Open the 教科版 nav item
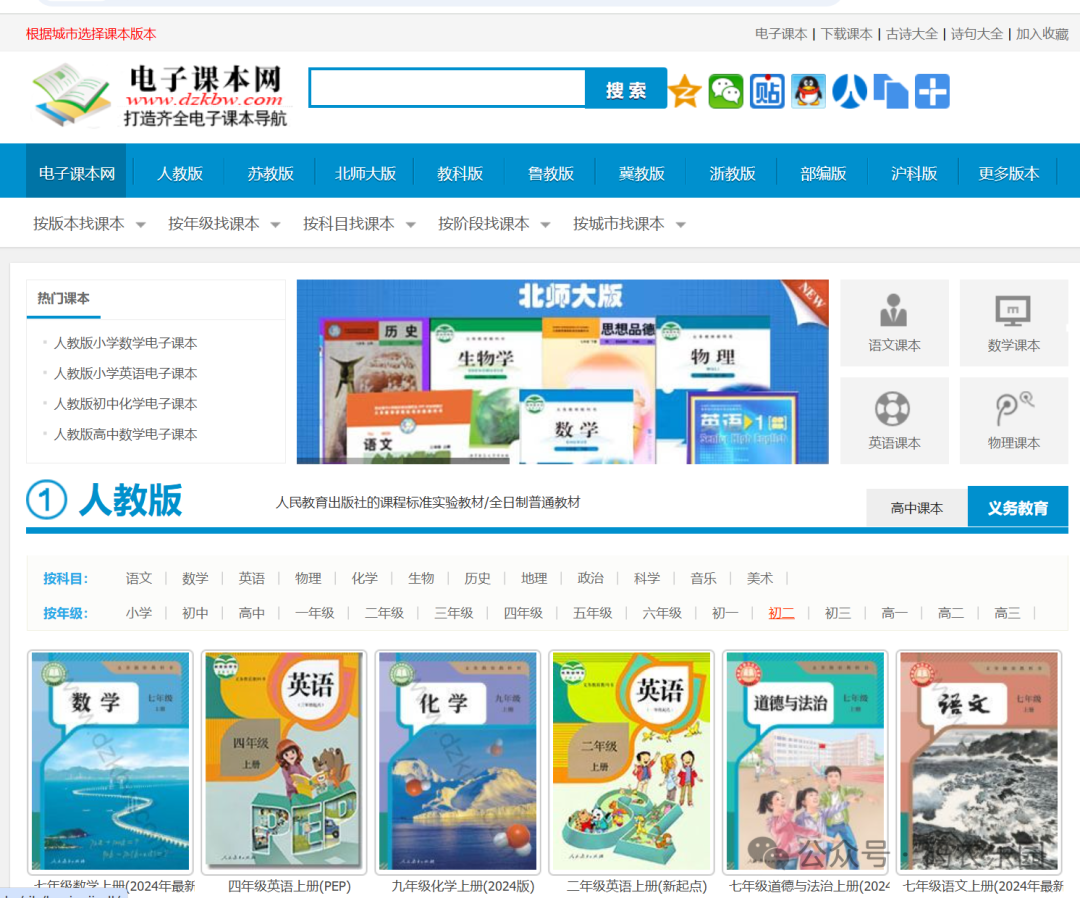1080x898 pixels. click(x=459, y=173)
